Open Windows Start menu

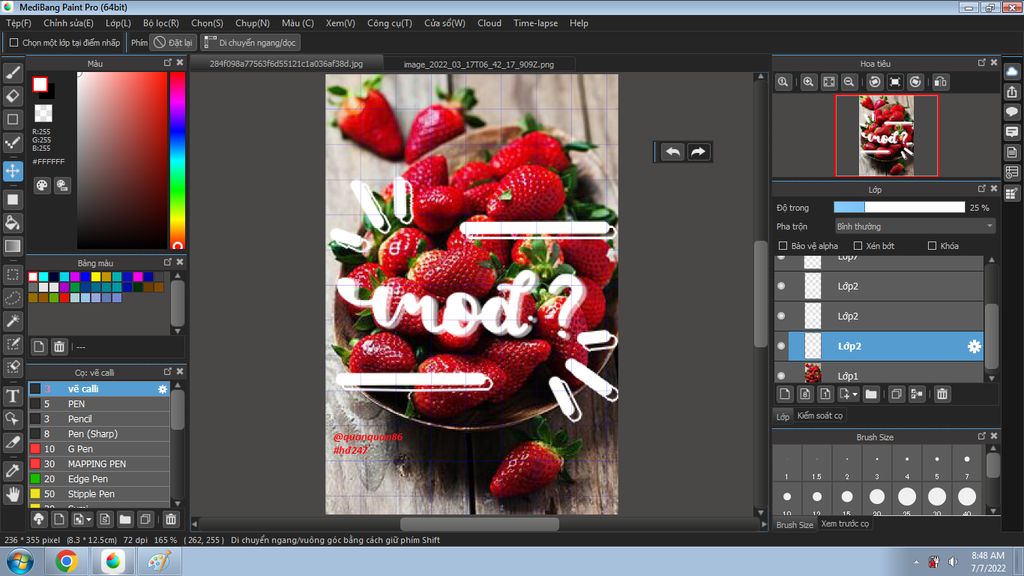20,561
